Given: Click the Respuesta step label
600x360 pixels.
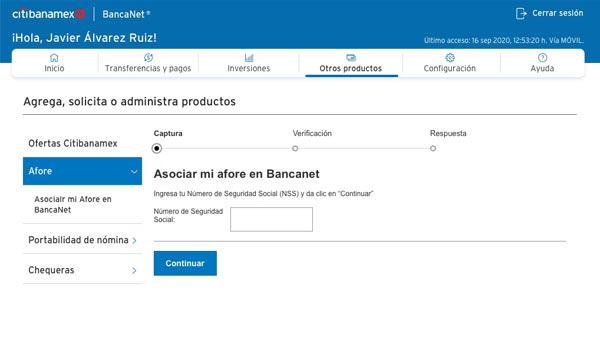Looking at the screenshot, I should [x=448, y=134].
